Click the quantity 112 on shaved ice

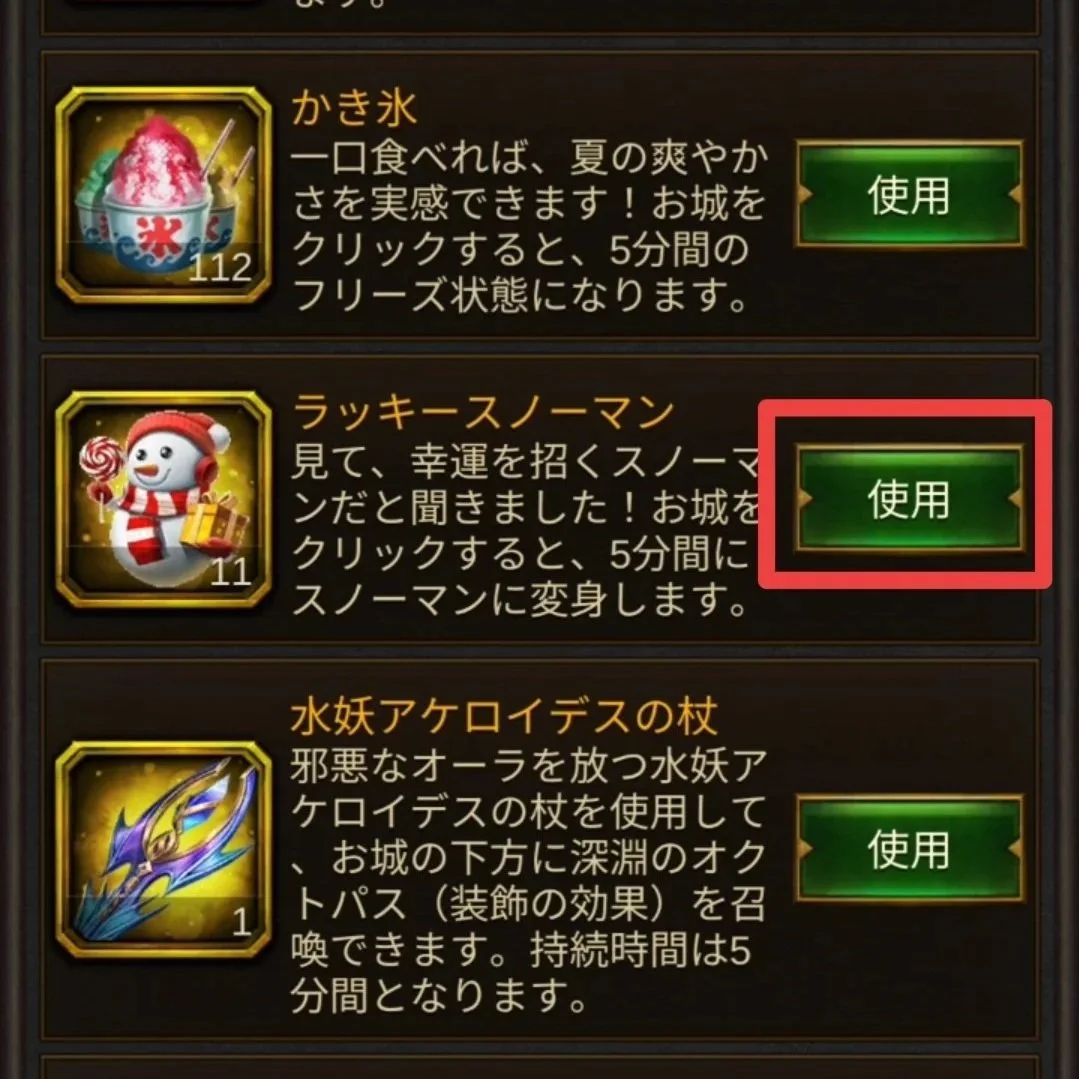pos(220,268)
